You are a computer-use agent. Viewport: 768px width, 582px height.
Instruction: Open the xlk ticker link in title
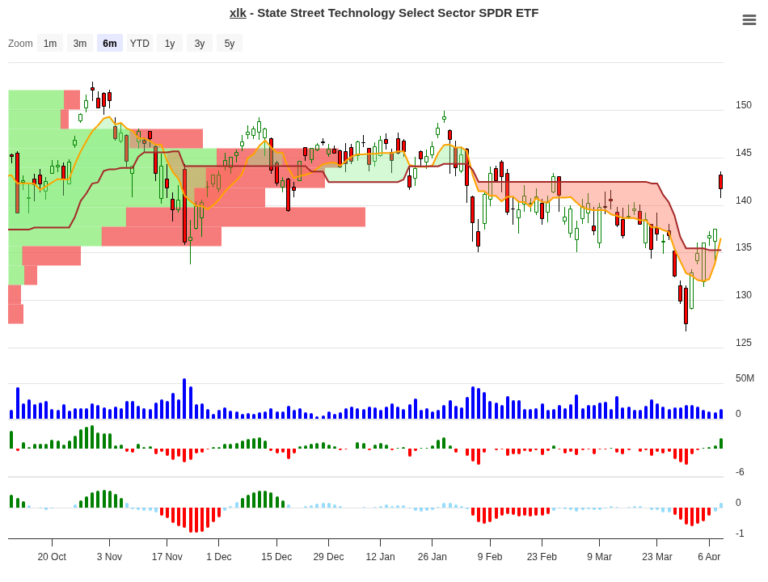coord(238,13)
